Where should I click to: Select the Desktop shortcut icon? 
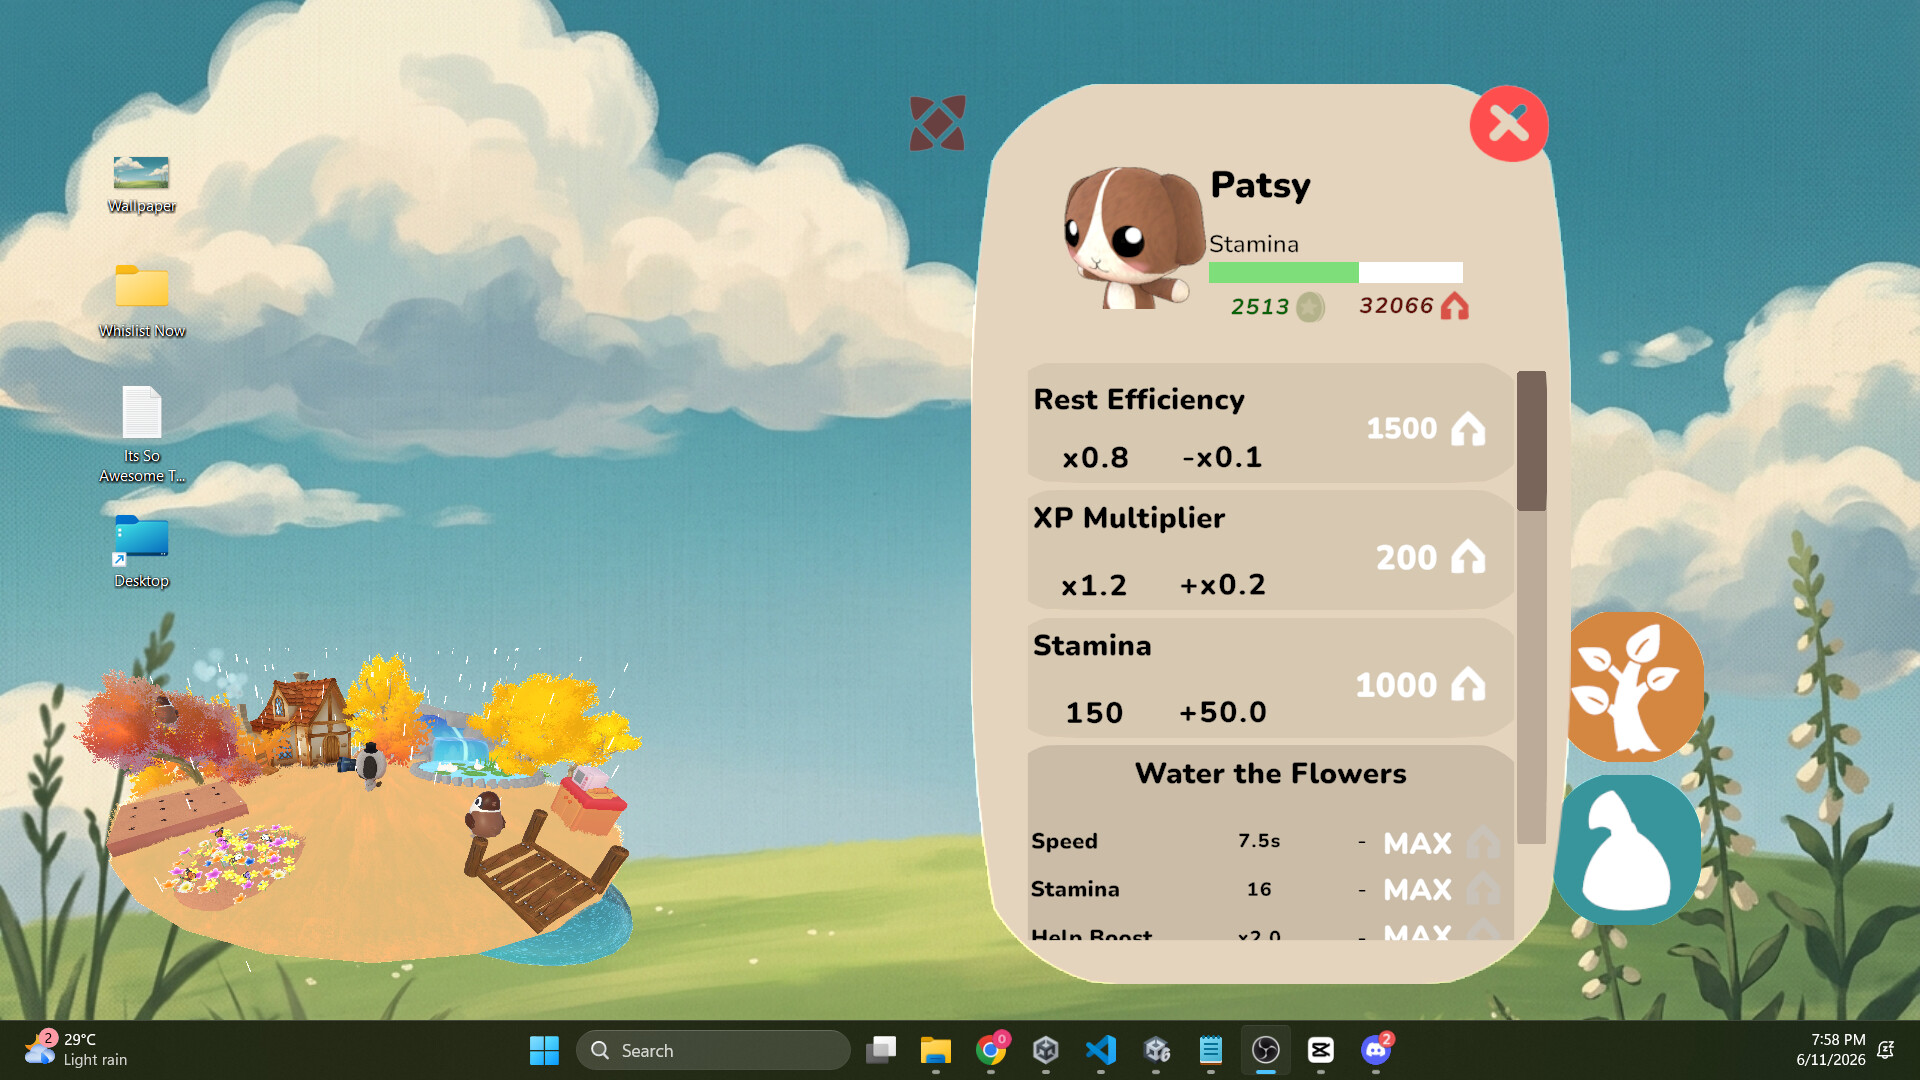coord(141,551)
